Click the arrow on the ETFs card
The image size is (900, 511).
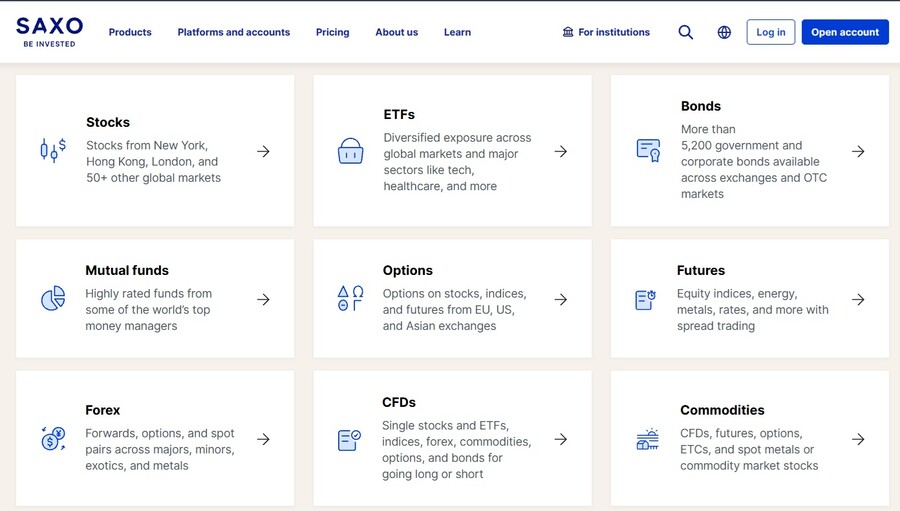coord(561,152)
